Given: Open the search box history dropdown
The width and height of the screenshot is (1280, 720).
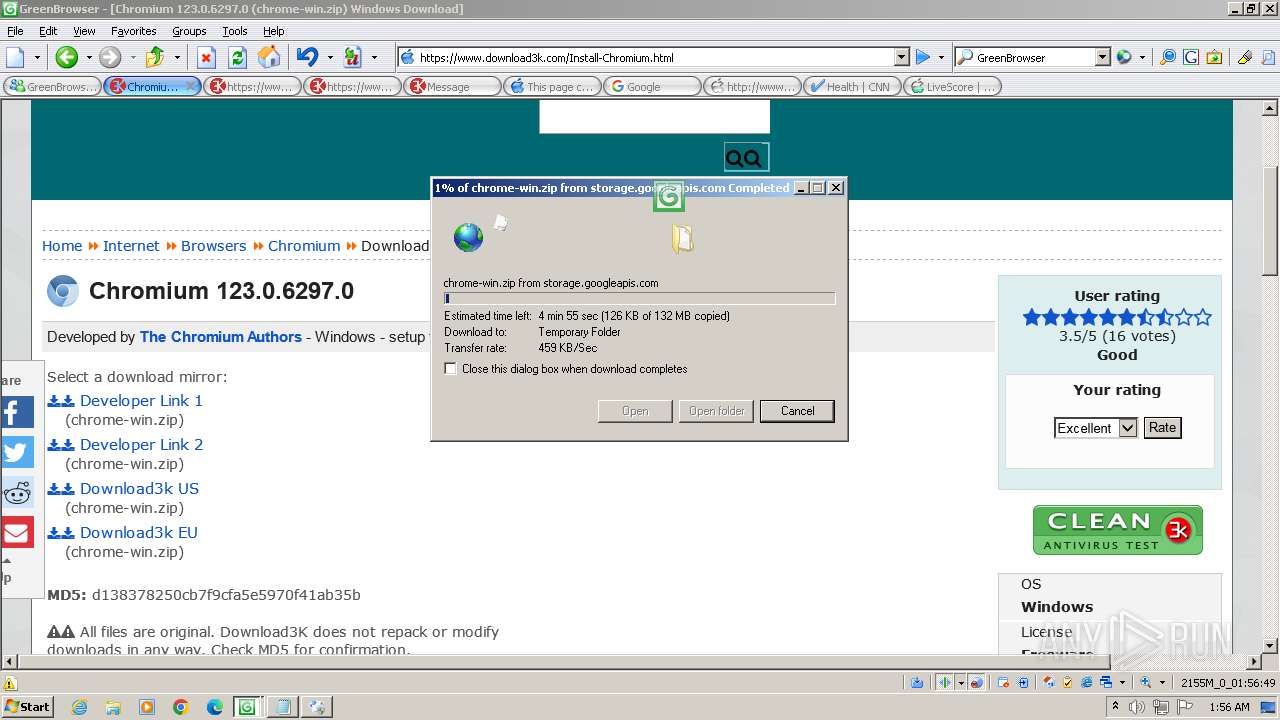Looking at the screenshot, I should point(1103,57).
